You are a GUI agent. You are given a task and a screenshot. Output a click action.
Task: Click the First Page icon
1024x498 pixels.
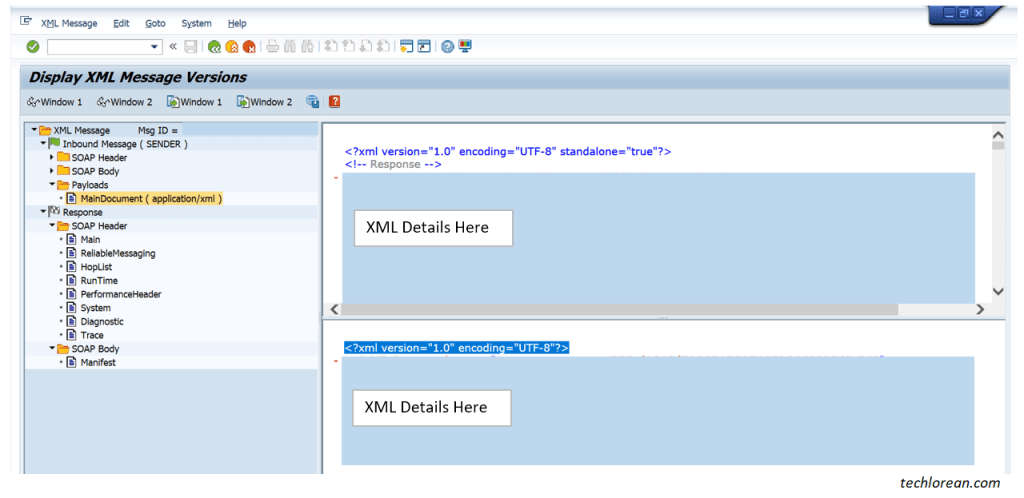pyautogui.click(x=331, y=46)
